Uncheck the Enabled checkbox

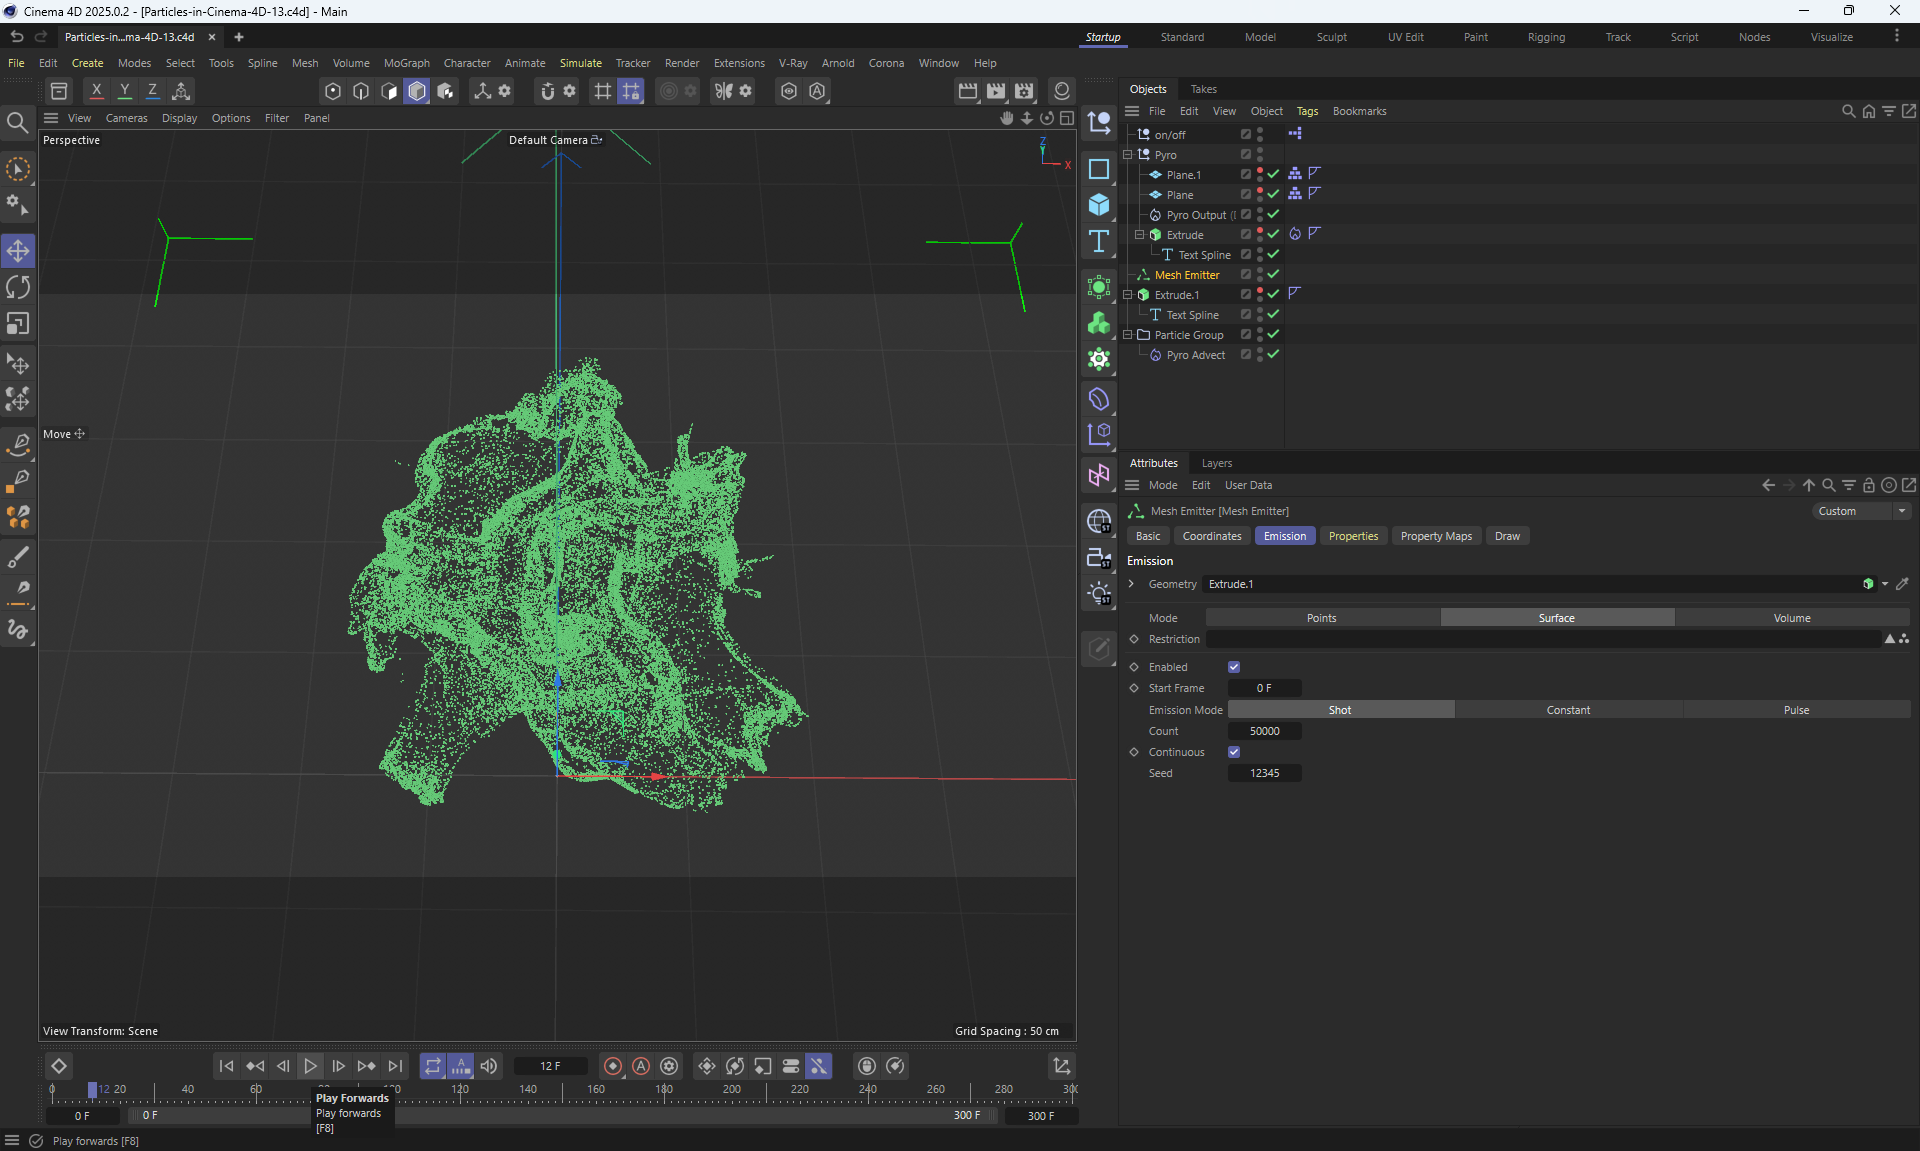click(1234, 667)
